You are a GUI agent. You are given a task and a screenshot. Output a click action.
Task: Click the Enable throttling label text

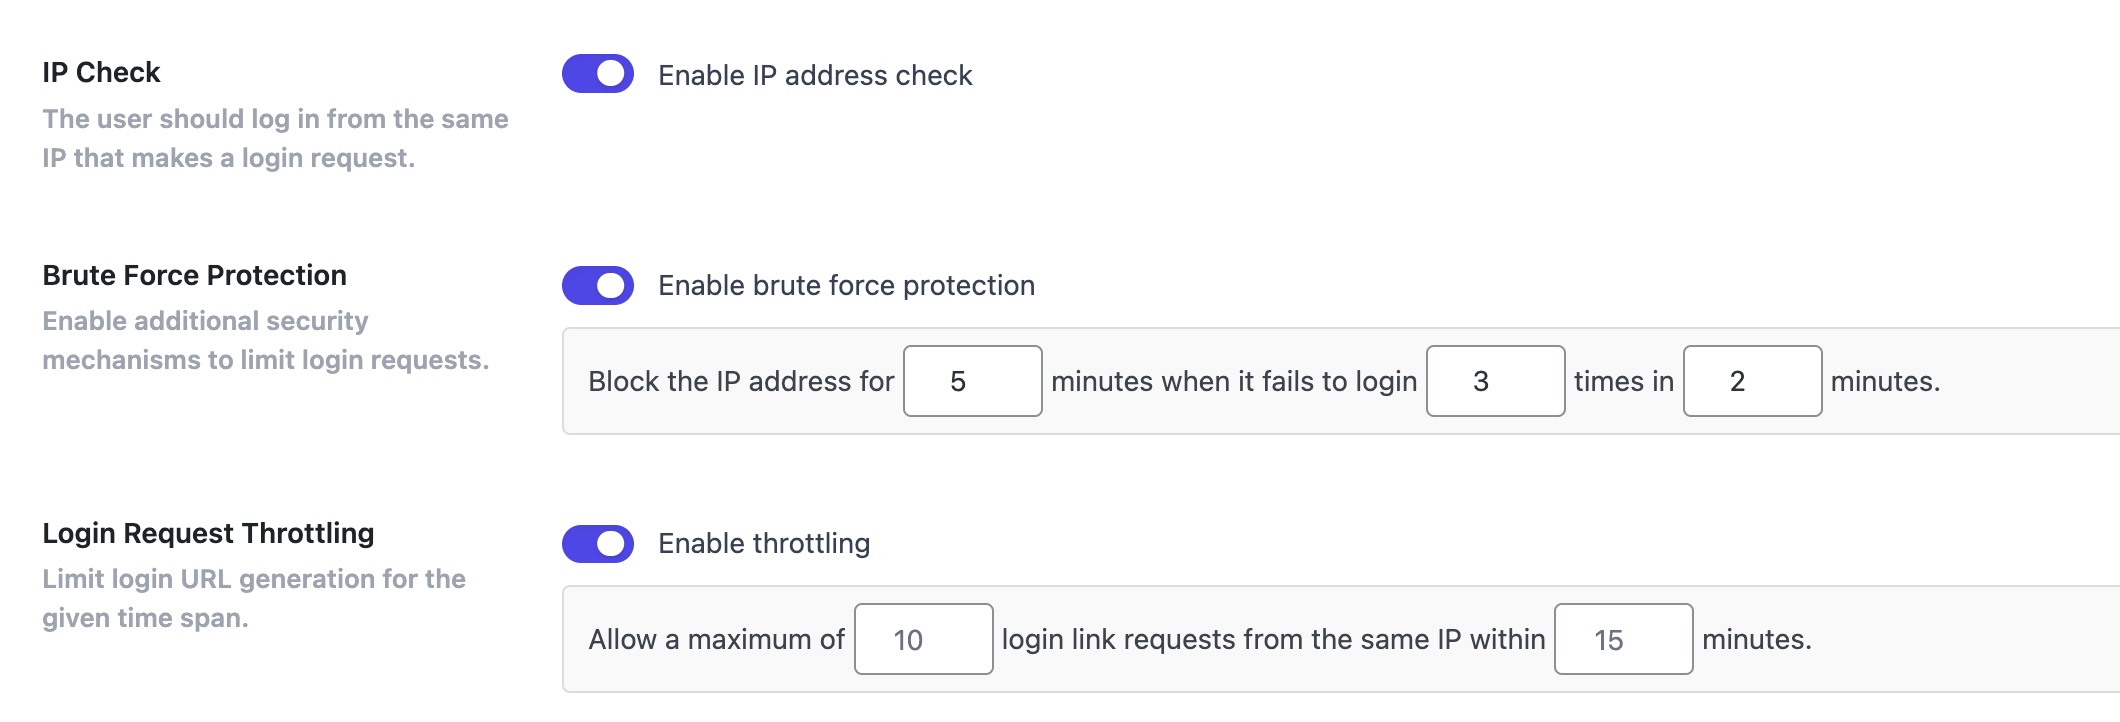[x=762, y=543]
